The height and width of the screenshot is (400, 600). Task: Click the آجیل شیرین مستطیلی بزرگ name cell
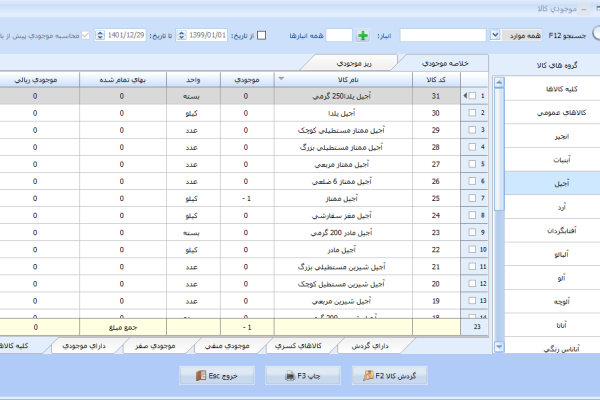pyautogui.click(x=343, y=267)
